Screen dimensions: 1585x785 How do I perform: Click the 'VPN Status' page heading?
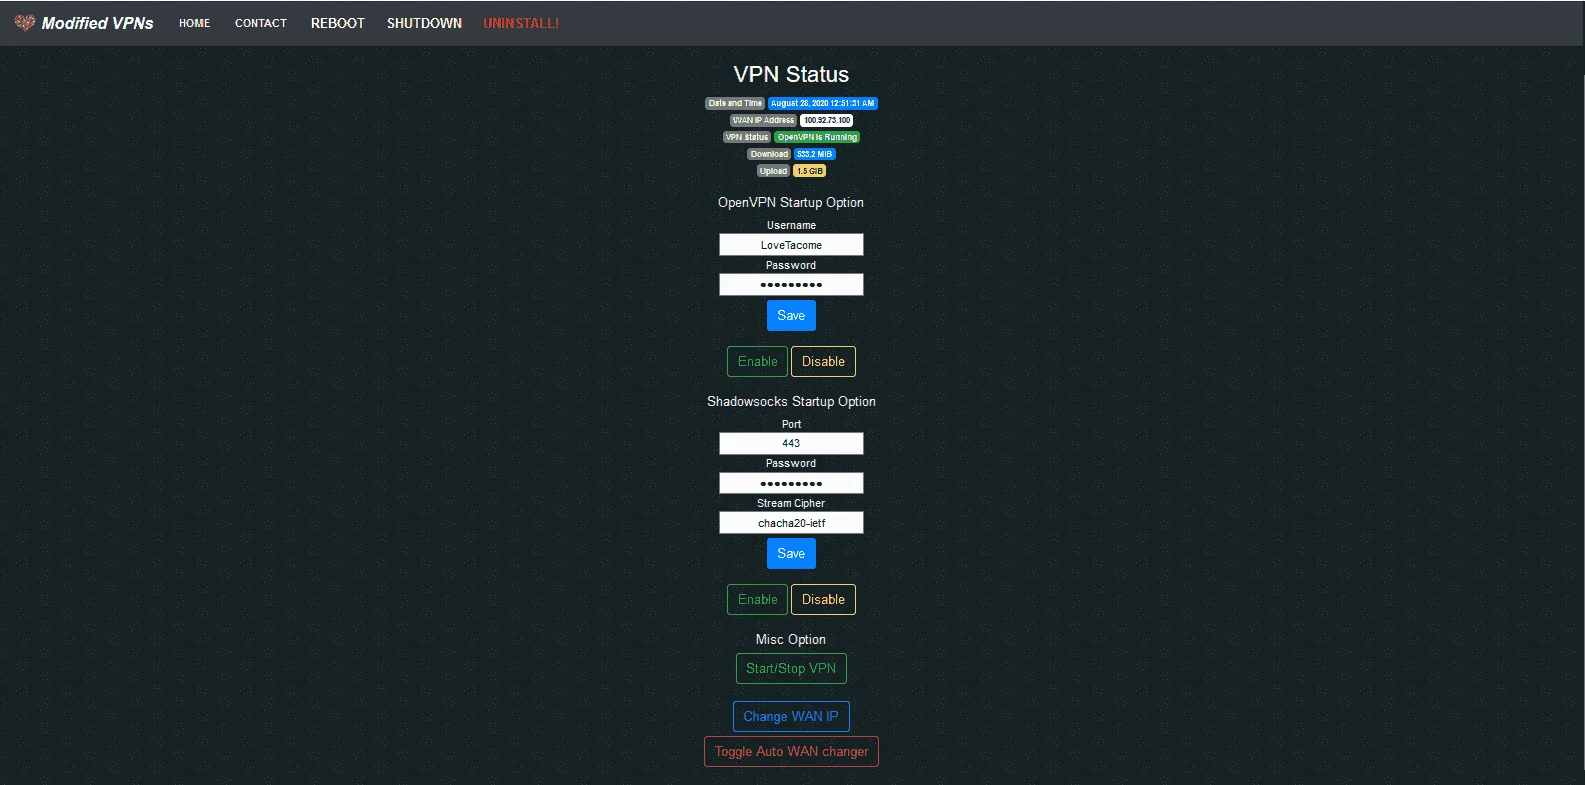(x=791, y=75)
